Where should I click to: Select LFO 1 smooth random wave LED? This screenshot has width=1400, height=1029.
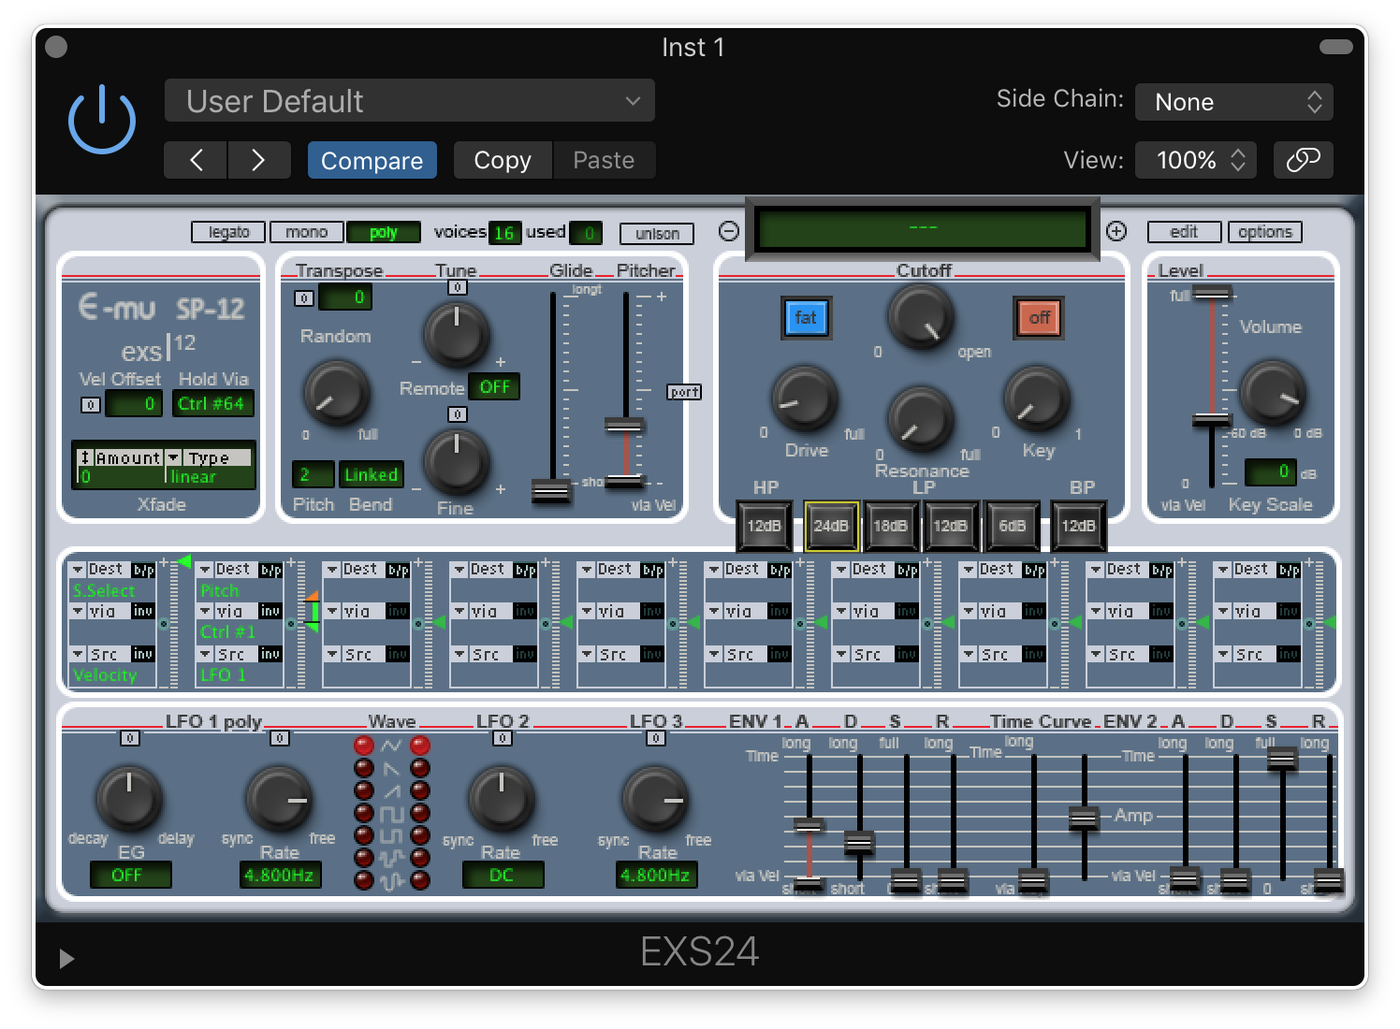click(364, 880)
